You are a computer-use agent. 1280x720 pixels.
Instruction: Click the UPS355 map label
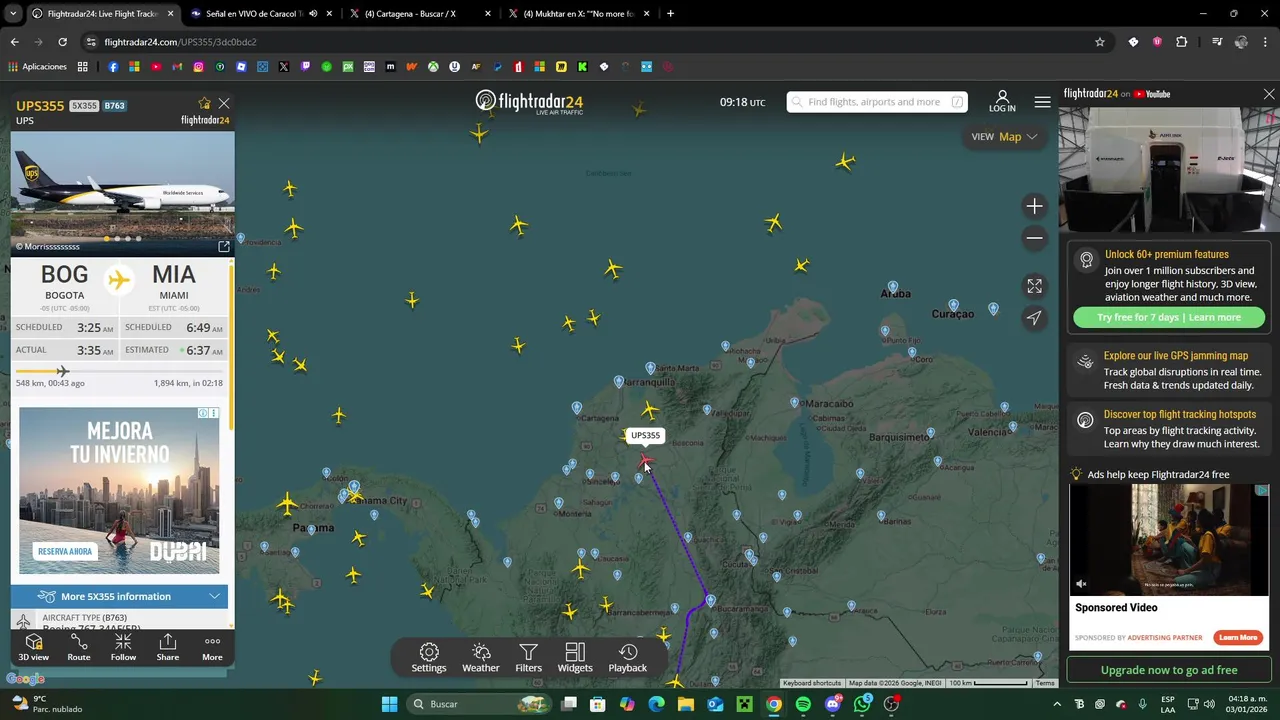[645, 435]
